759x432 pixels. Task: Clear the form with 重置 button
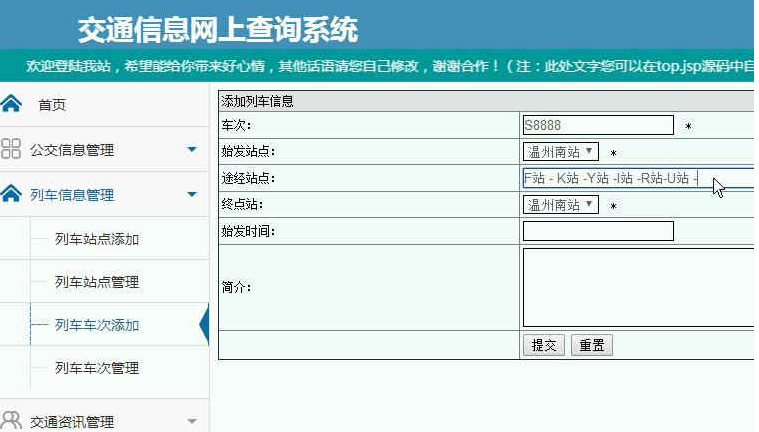click(x=592, y=345)
